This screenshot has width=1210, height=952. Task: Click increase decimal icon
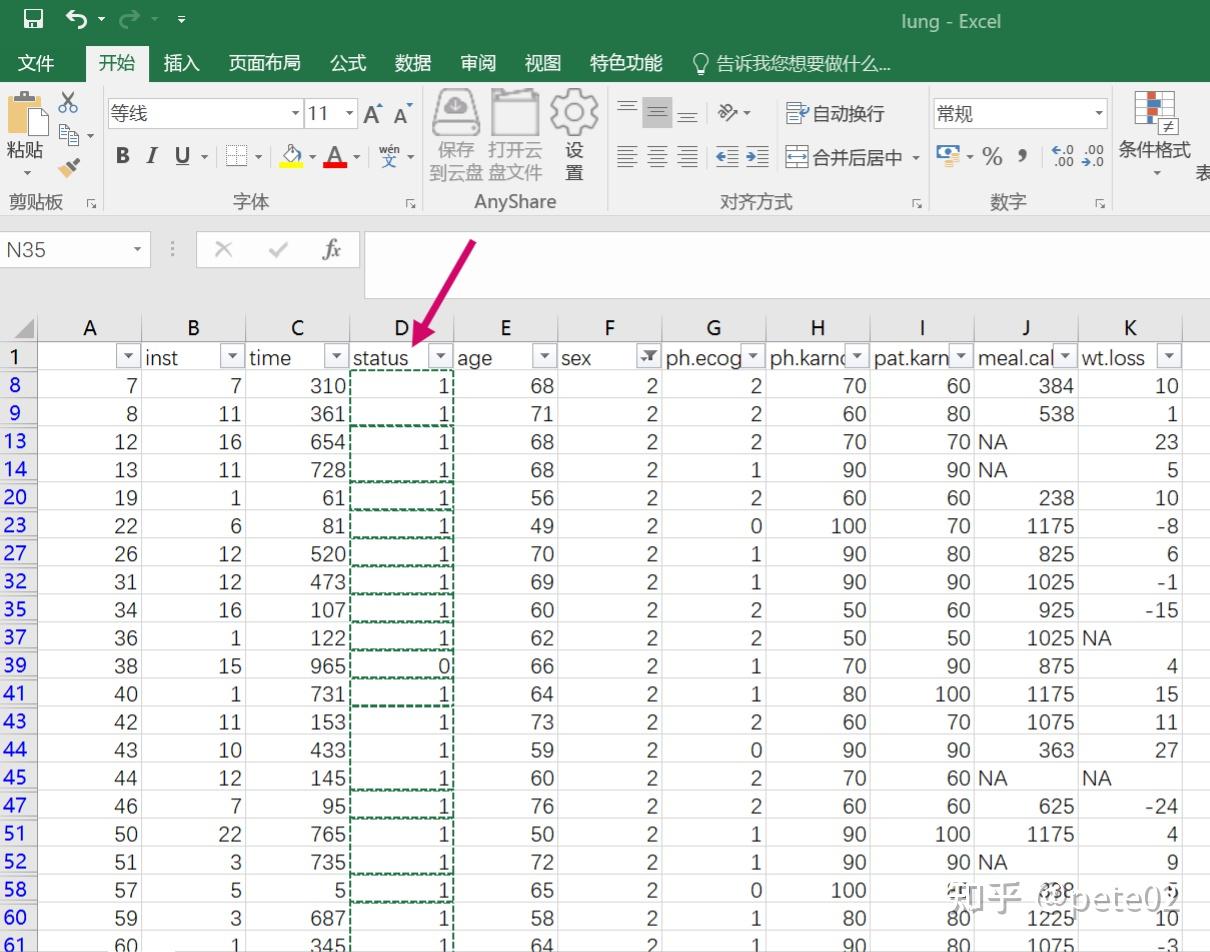(1063, 156)
